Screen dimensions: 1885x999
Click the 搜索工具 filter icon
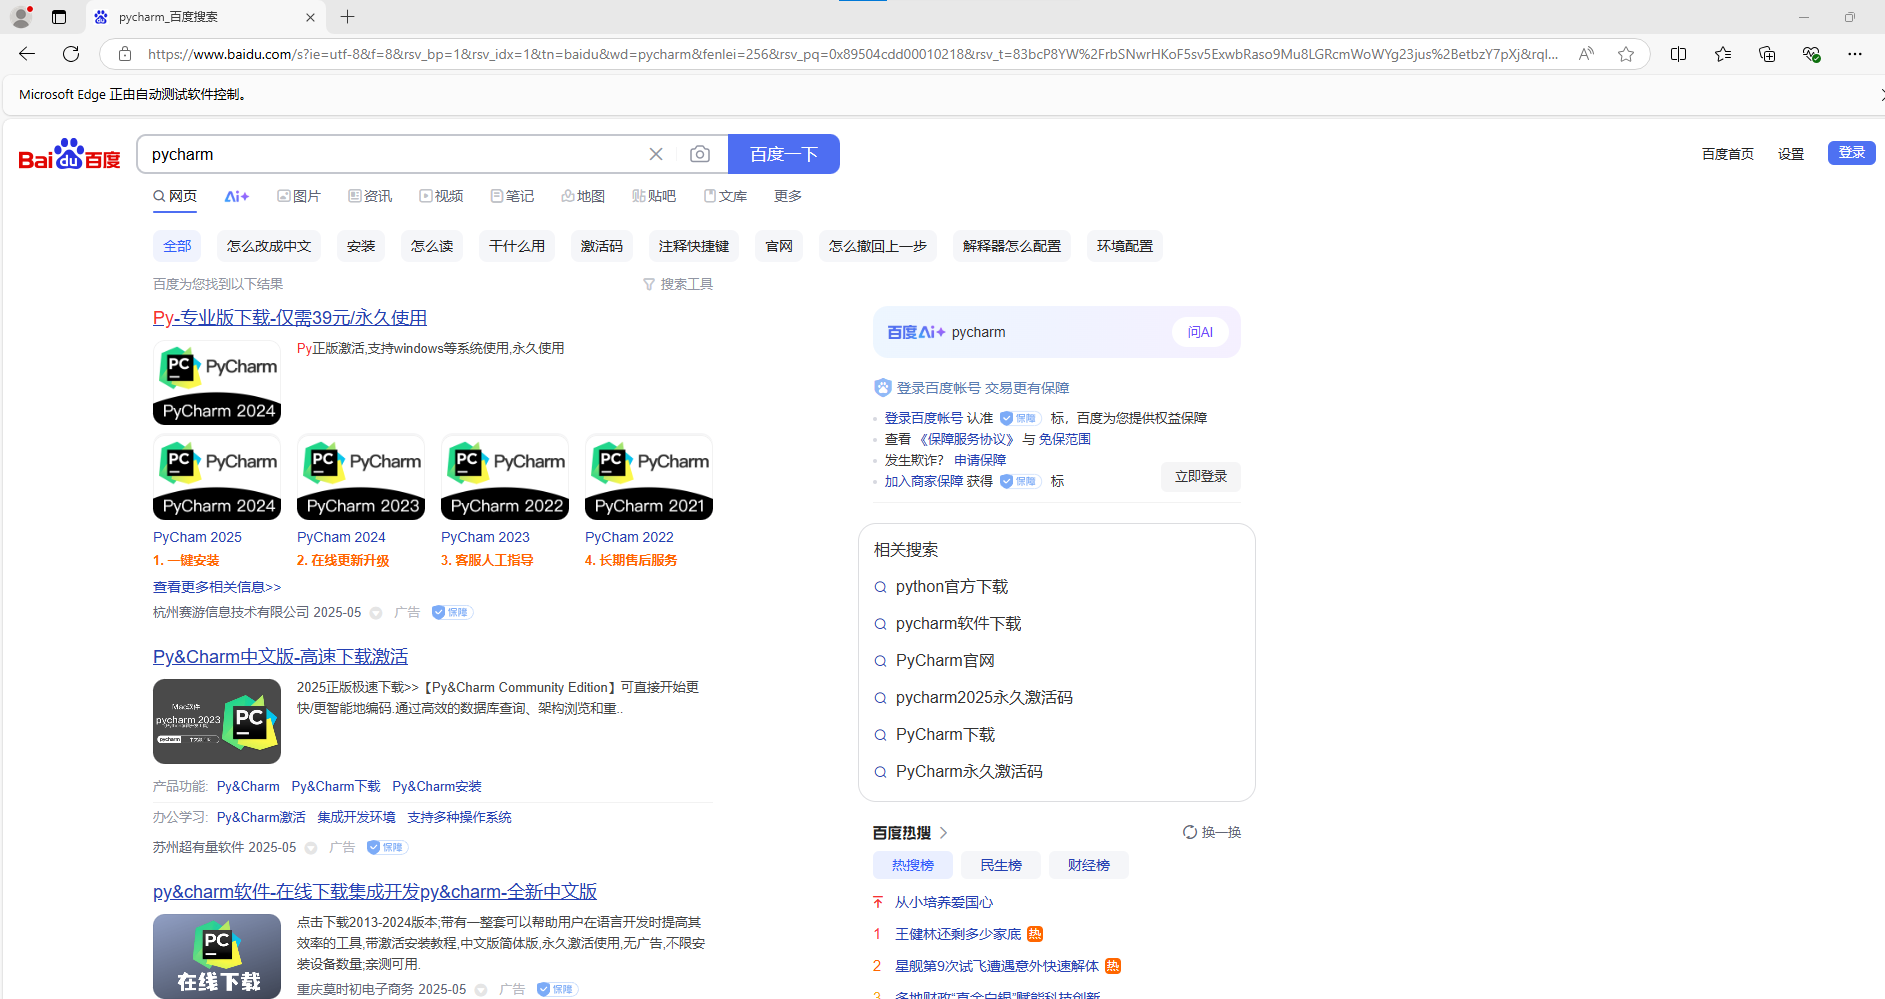tap(649, 285)
